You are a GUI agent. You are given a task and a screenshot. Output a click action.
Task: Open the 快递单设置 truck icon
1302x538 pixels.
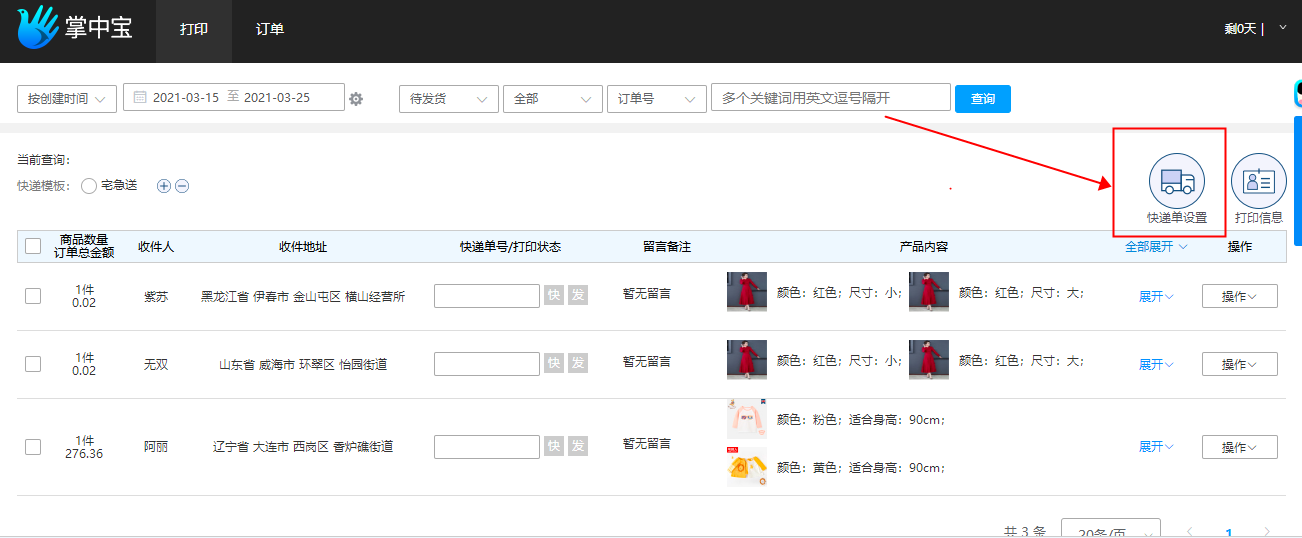tap(1176, 181)
